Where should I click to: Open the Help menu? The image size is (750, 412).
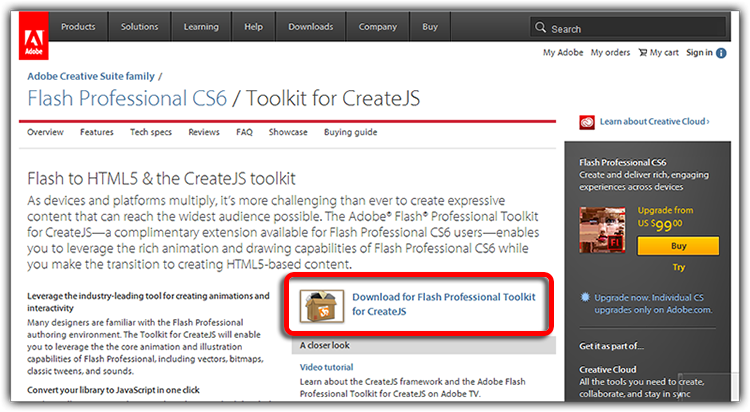[254, 27]
